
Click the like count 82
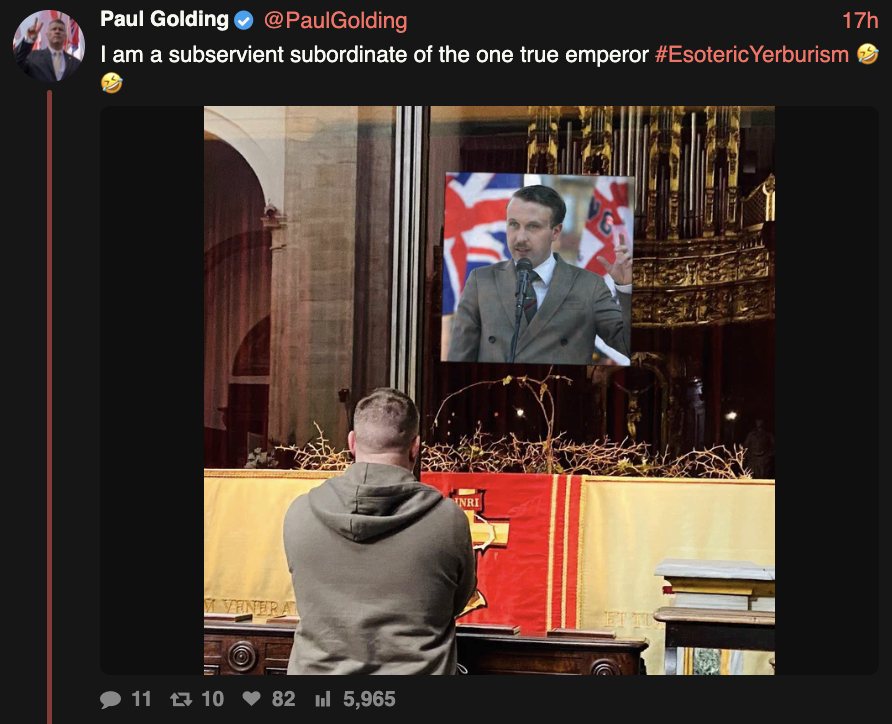coord(283,699)
